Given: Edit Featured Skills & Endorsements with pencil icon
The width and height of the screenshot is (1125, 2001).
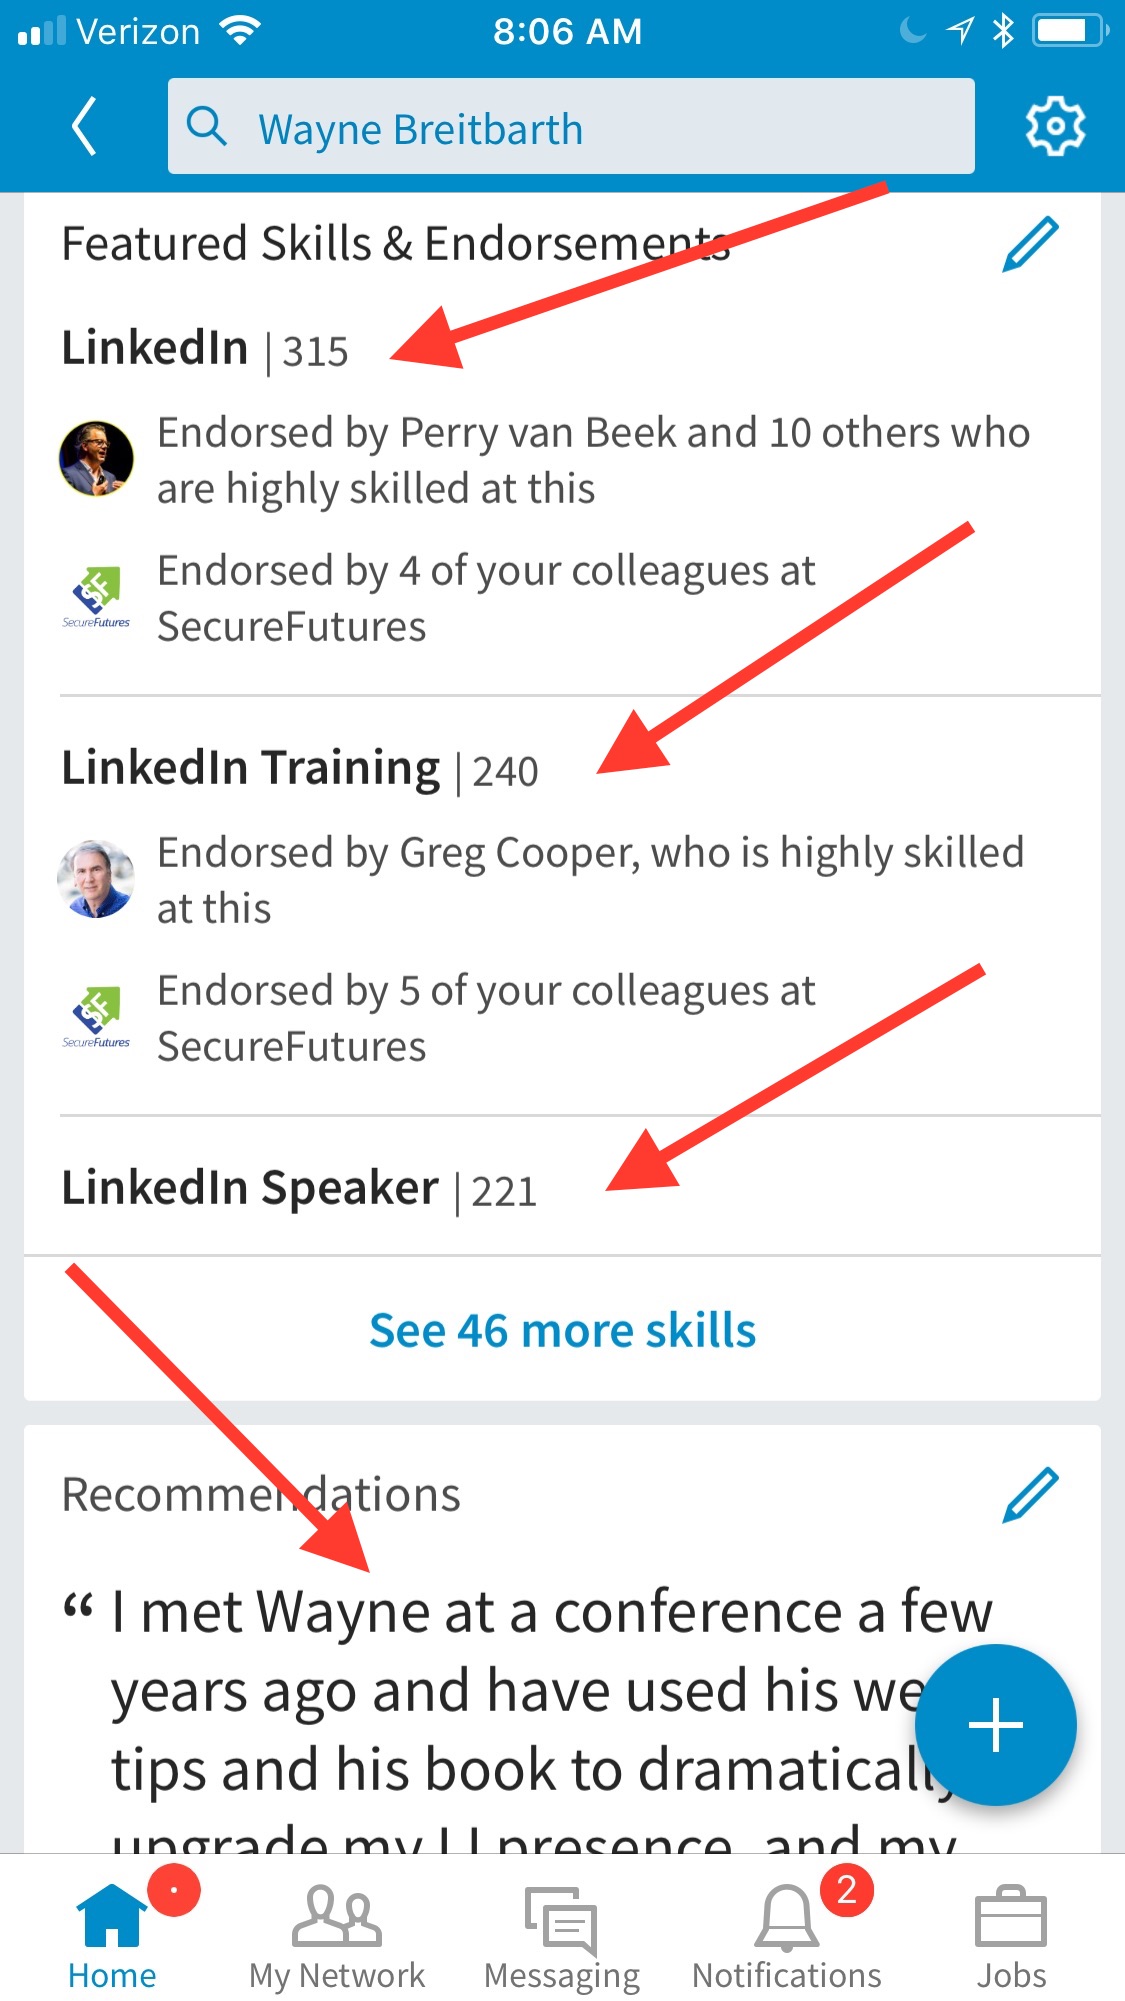Looking at the screenshot, I should (1029, 242).
